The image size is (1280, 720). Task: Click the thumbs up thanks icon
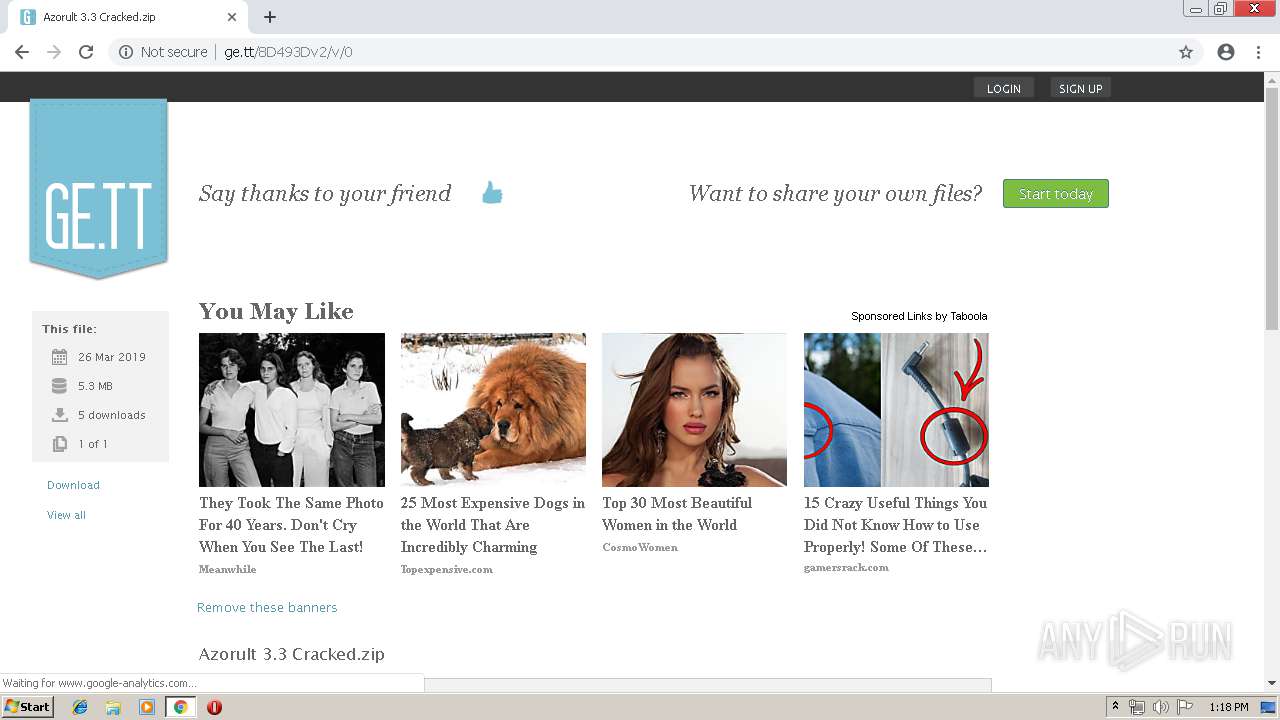coord(492,193)
